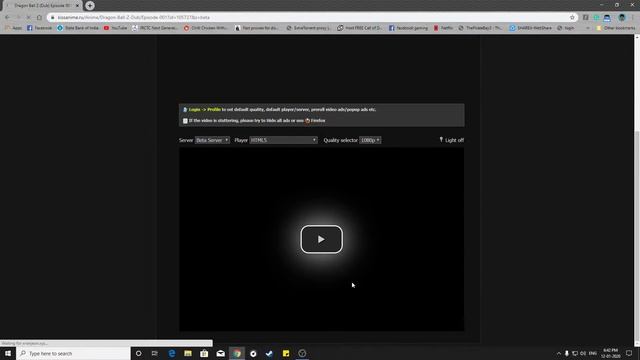Viewport: 640px width, 360px height.
Task: Open the Netflix bookmark
Action: 443,28
